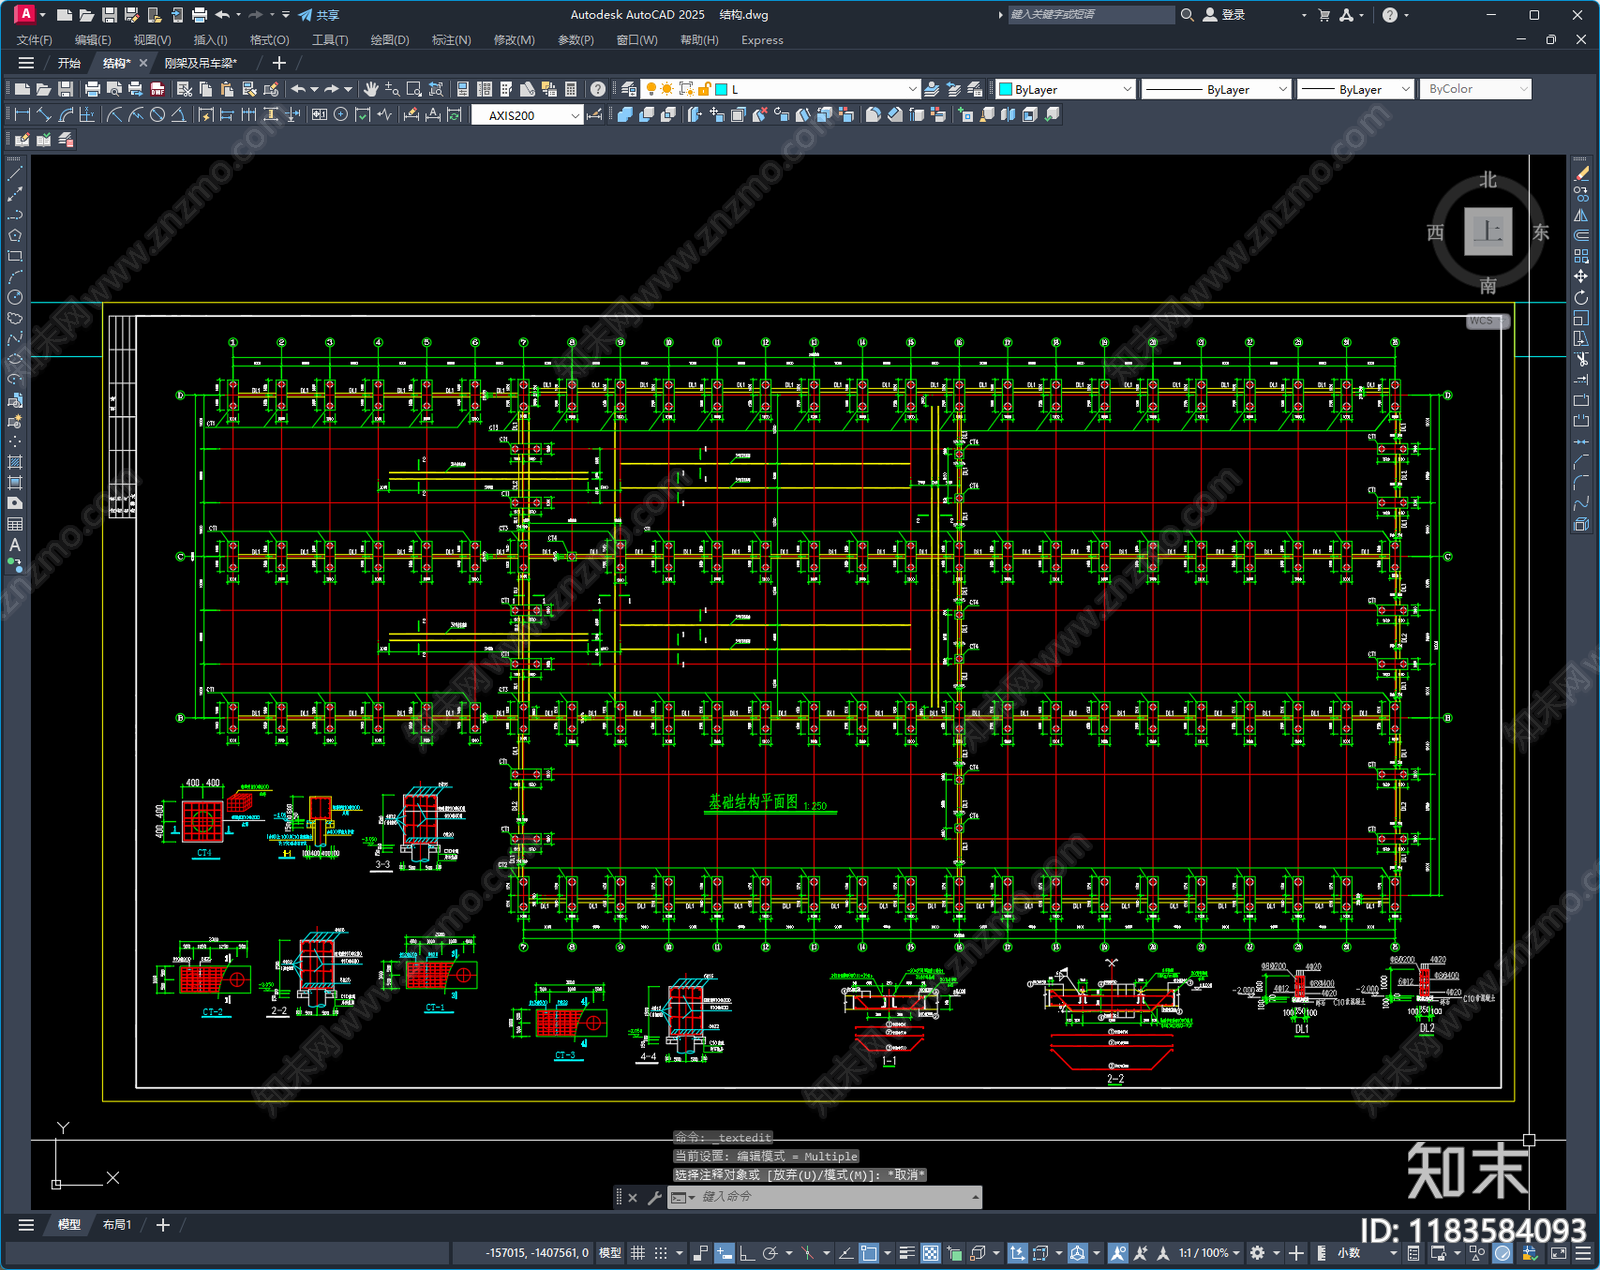
Task: Click the Diameter Dimension icon
Action: pyautogui.click(x=157, y=115)
